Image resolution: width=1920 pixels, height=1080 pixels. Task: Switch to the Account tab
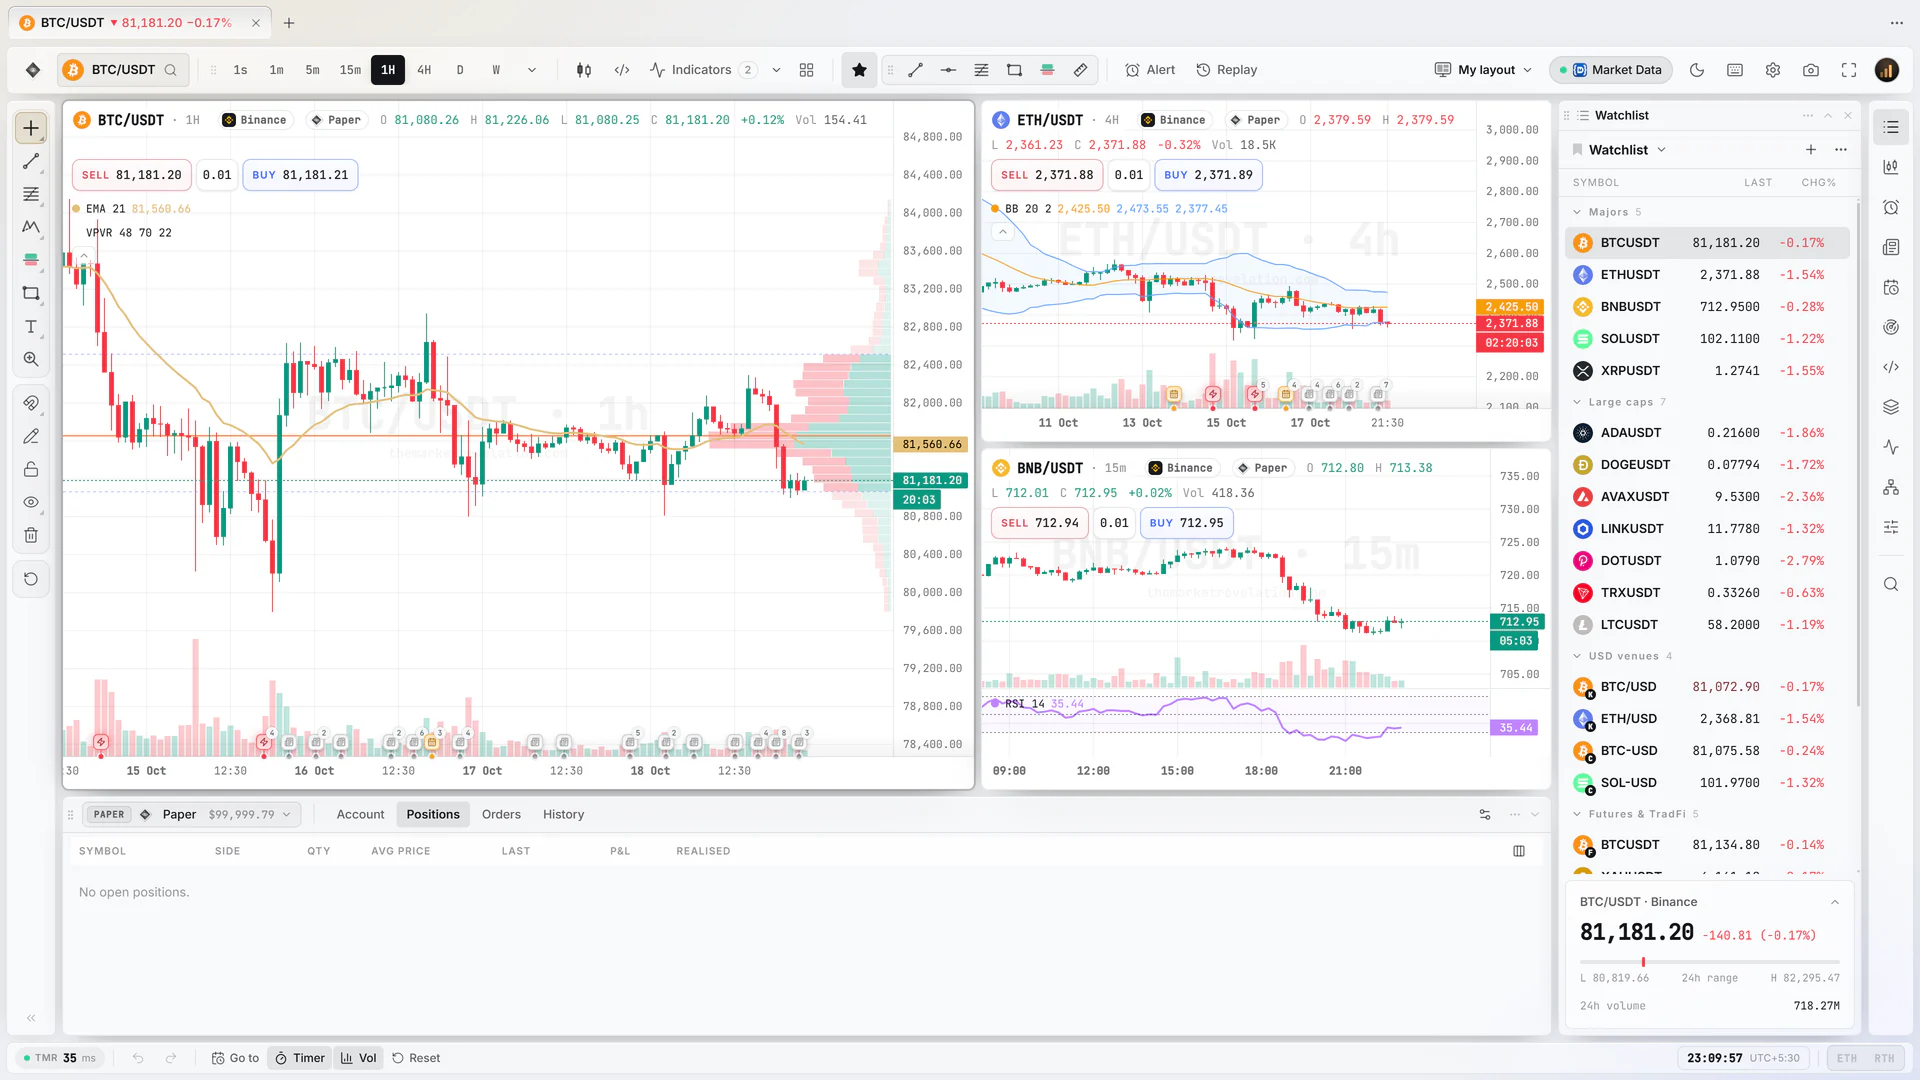point(360,815)
